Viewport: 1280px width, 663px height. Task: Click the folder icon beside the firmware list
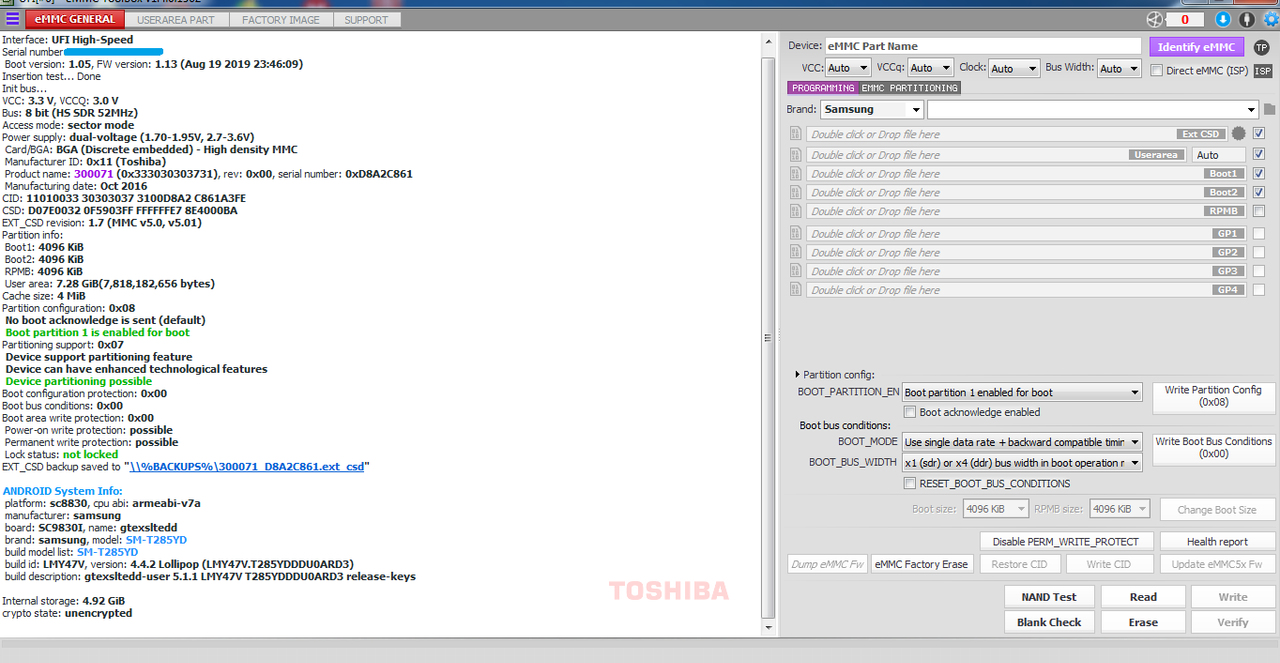click(x=1270, y=109)
